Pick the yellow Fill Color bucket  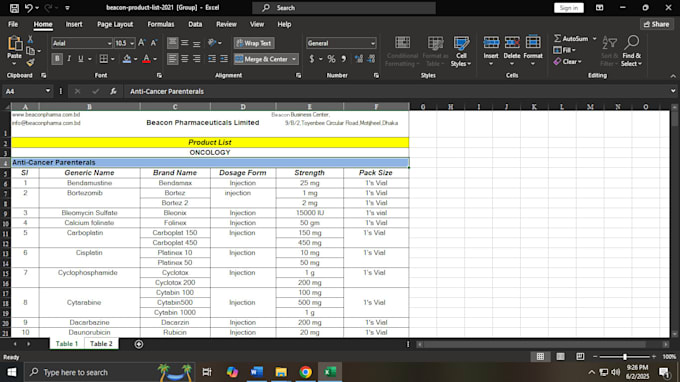click(x=127, y=59)
